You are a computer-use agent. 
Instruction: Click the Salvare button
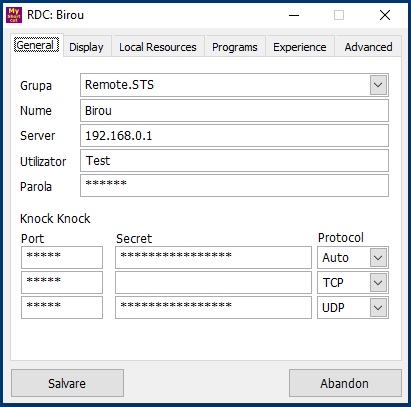[x=67, y=383]
